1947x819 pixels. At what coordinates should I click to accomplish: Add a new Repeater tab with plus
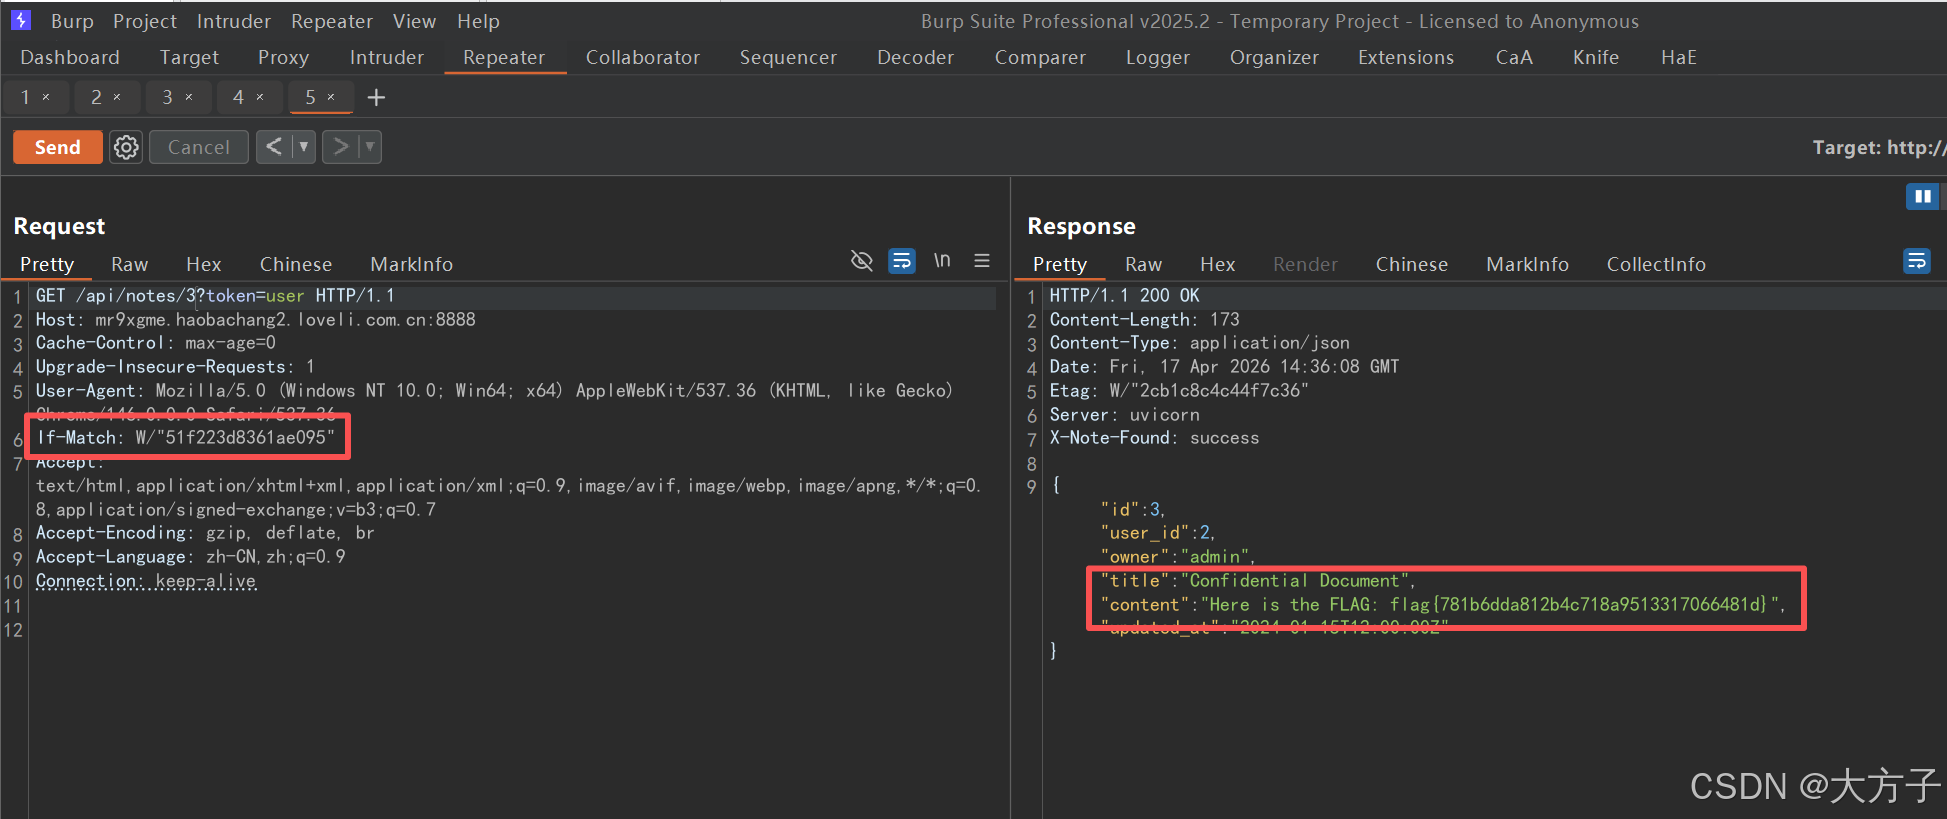coord(376,97)
